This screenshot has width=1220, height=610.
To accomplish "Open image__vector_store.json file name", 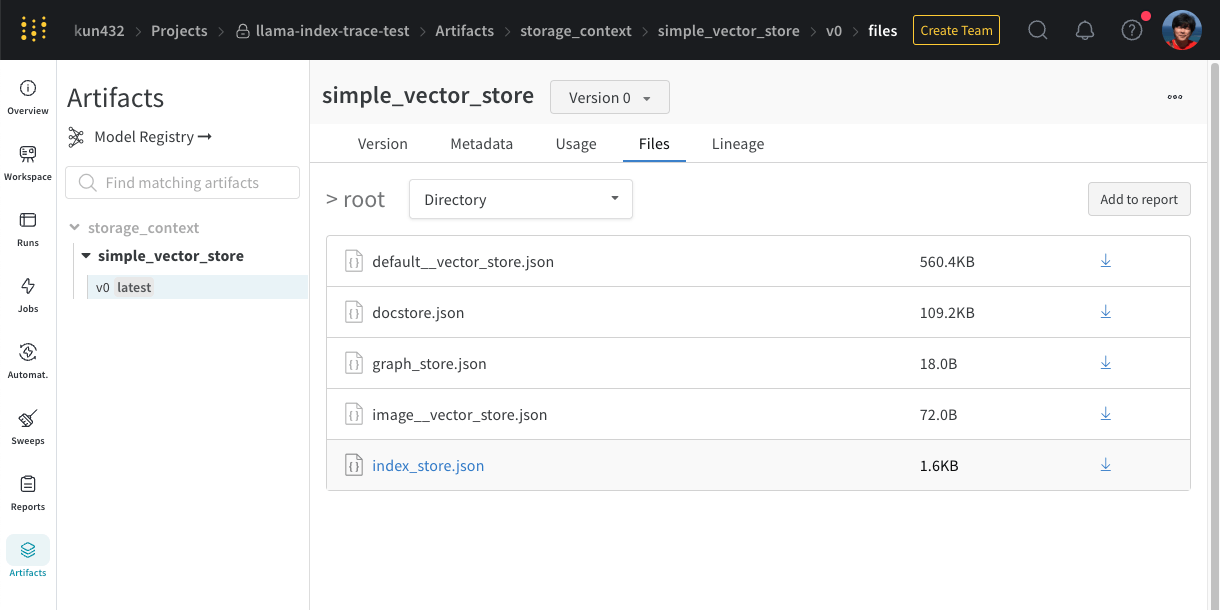I will (x=459, y=415).
